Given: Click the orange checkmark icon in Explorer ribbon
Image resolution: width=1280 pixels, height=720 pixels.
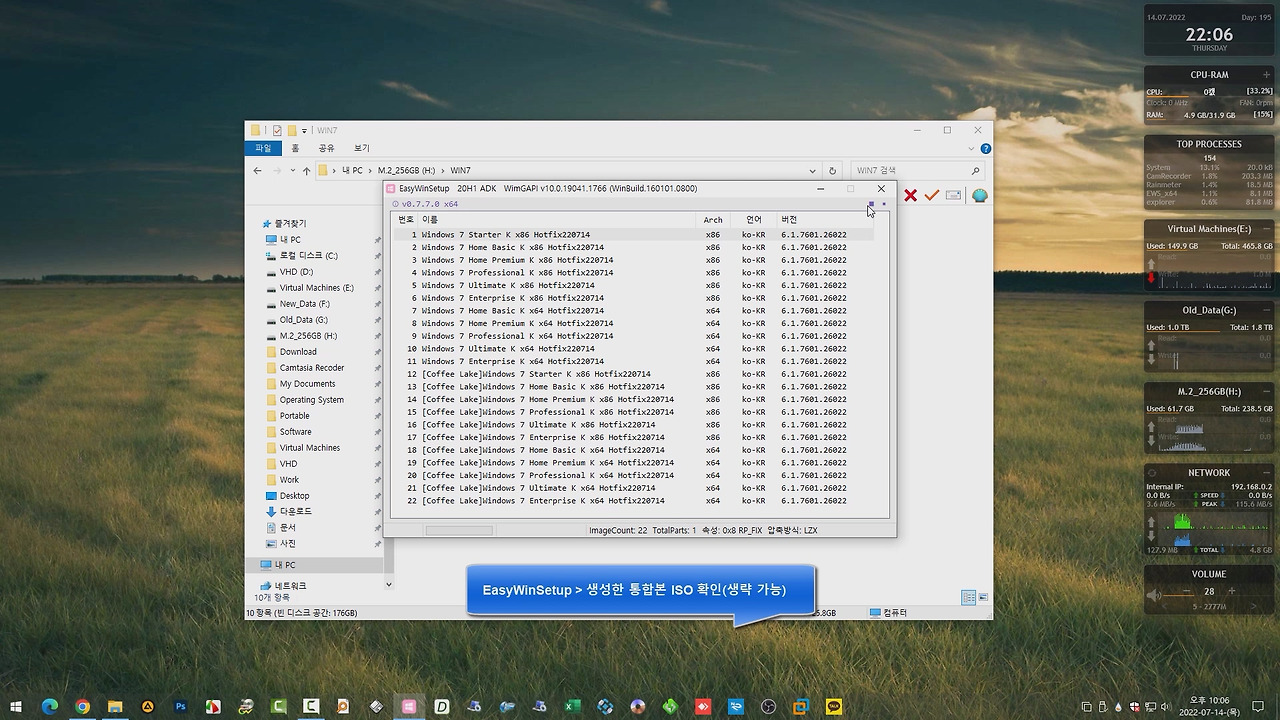Looking at the screenshot, I should tap(932, 196).
